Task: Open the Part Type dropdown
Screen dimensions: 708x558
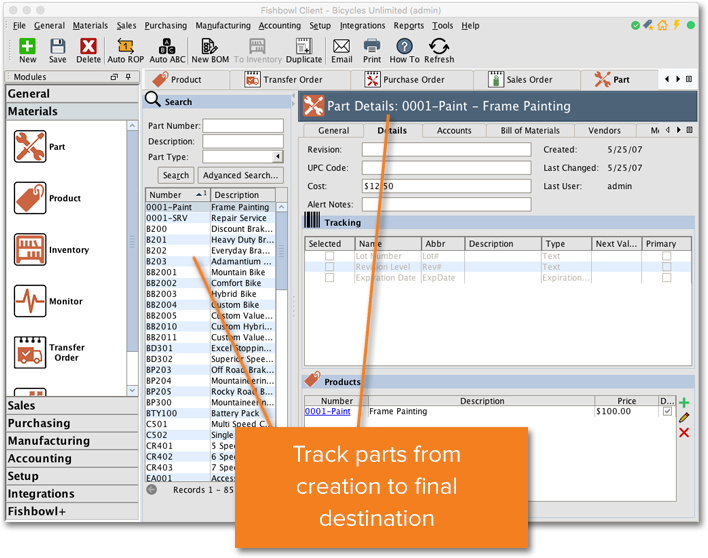Action: click(278, 157)
